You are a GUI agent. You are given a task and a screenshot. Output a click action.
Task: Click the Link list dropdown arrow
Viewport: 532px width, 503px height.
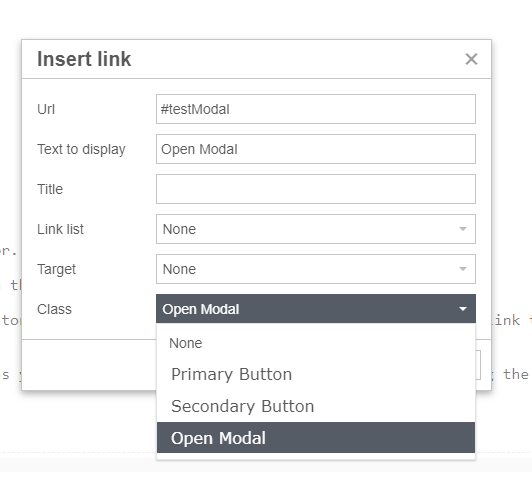pos(463,229)
